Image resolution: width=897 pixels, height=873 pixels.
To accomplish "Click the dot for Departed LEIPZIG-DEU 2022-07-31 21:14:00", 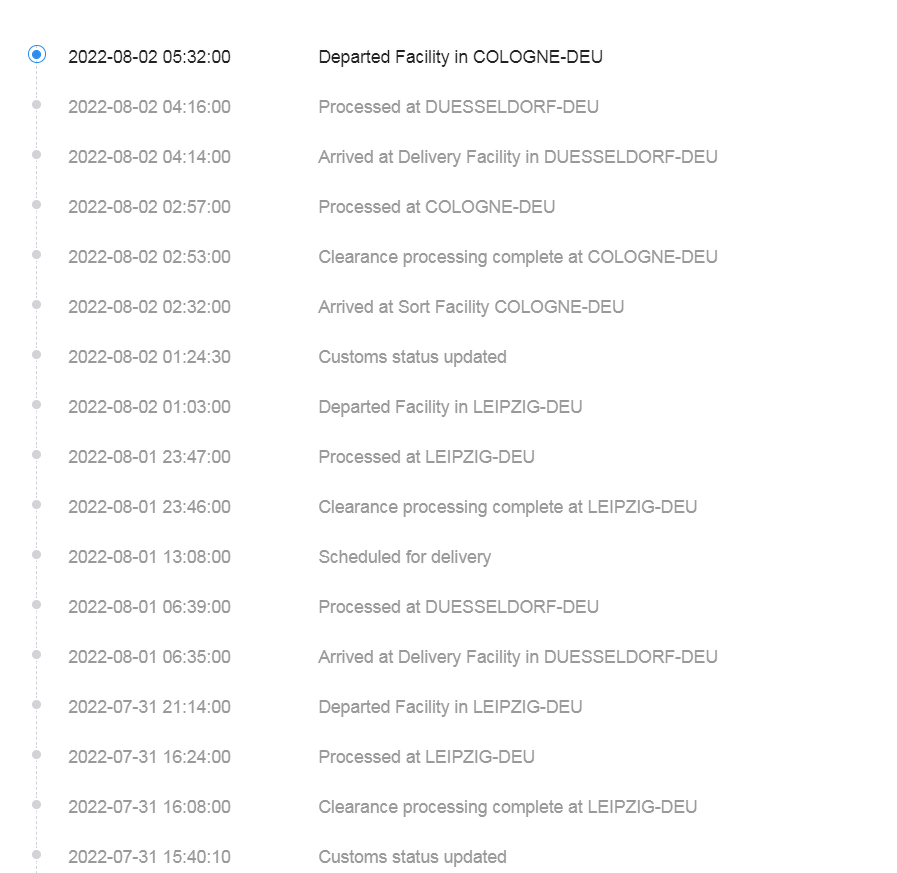I will [x=37, y=704].
